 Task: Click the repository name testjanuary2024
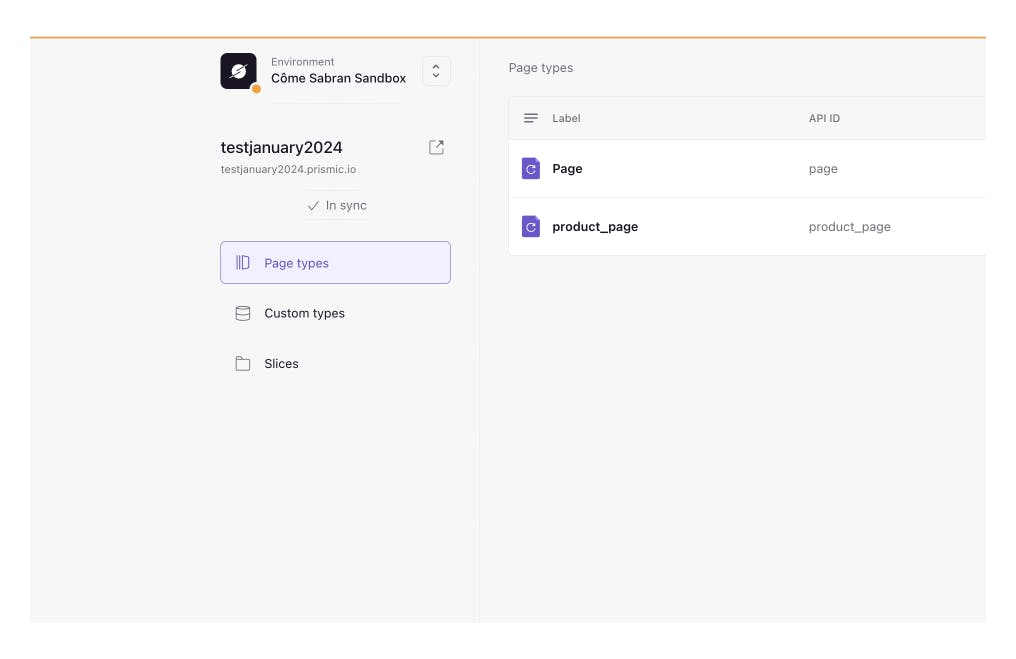pos(281,148)
